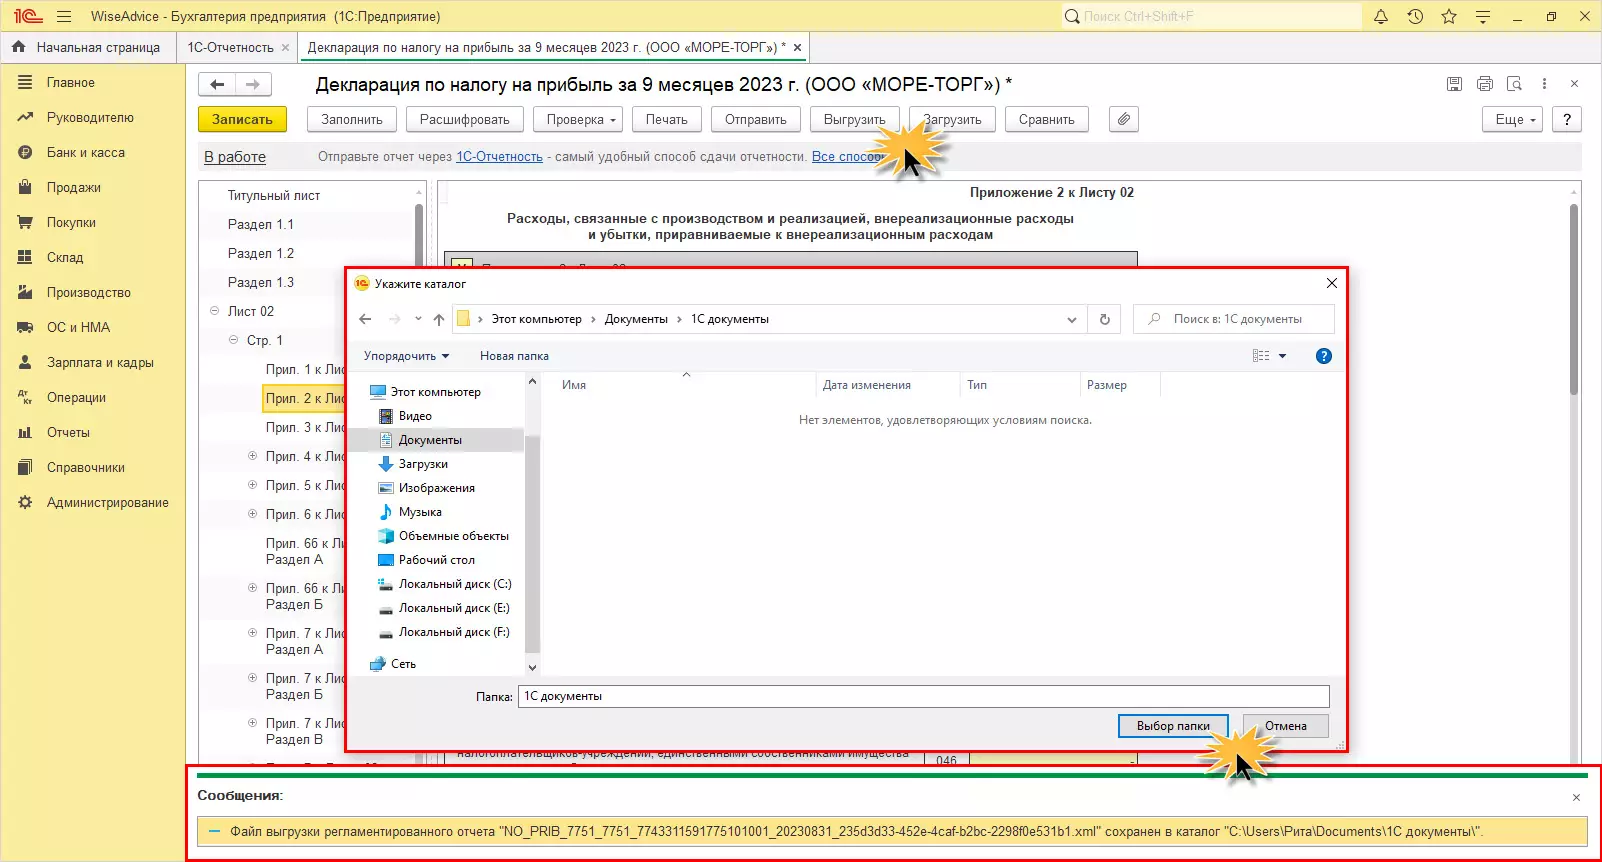Click Новая папка in the dialog
The height and width of the screenshot is (862, 1602).
[x=514, y=356]
